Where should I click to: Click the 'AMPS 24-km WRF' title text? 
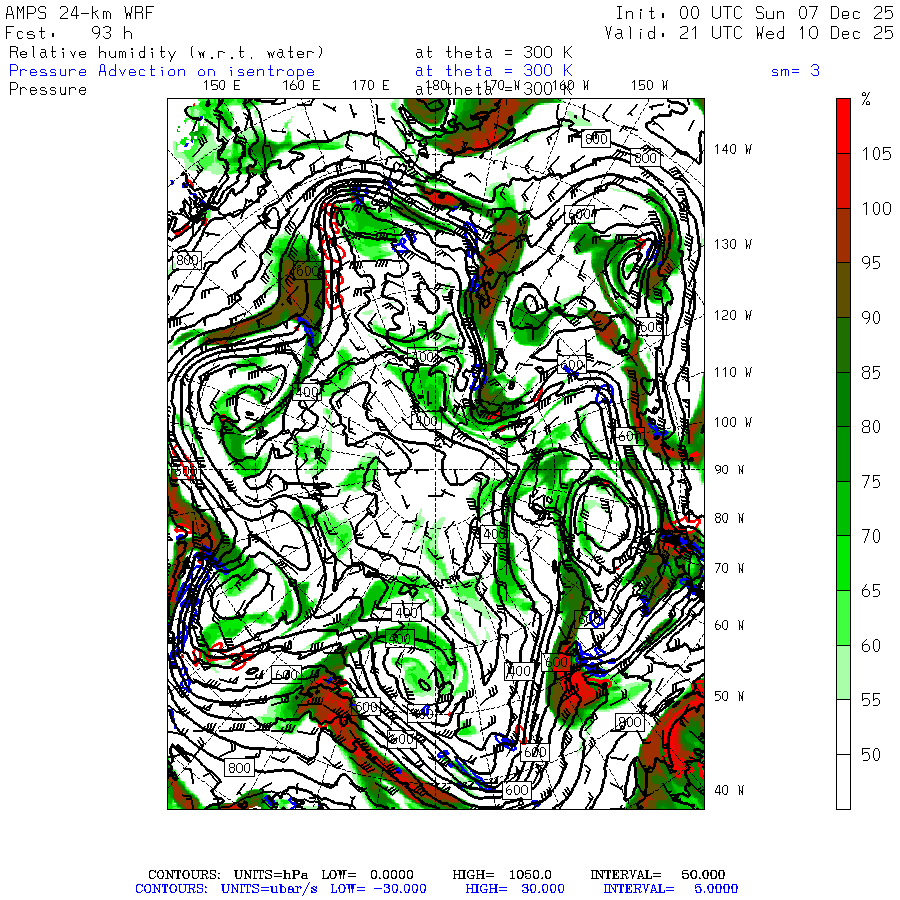[79, 13]
